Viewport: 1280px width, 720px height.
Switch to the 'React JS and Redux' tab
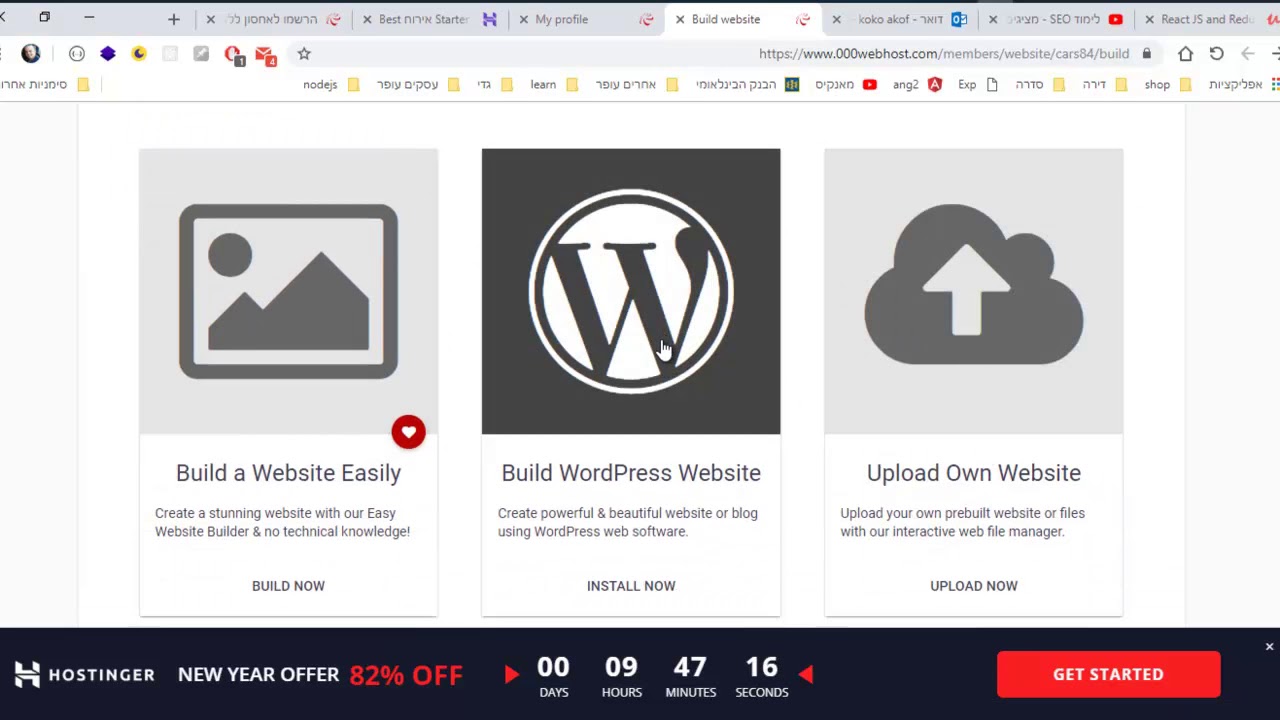click(1205, 19)
